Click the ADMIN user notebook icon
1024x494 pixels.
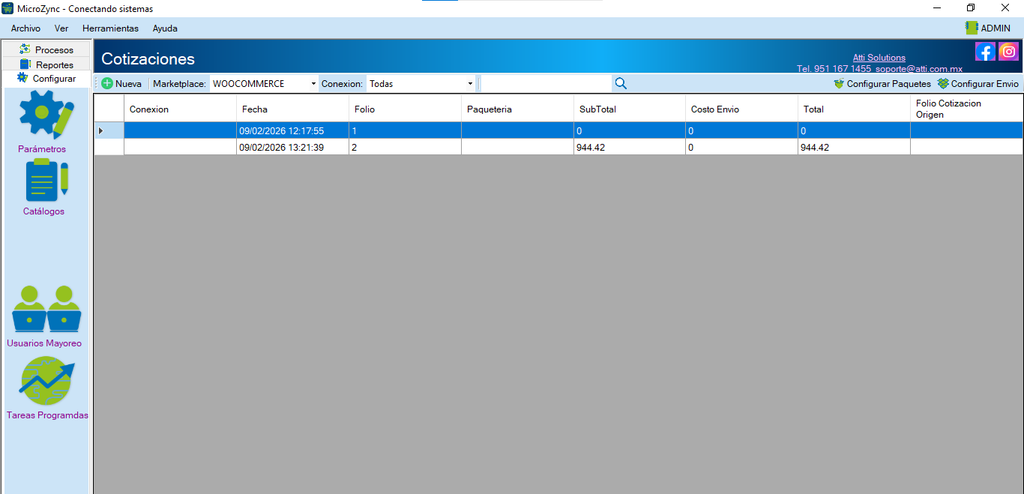(972, 28)
